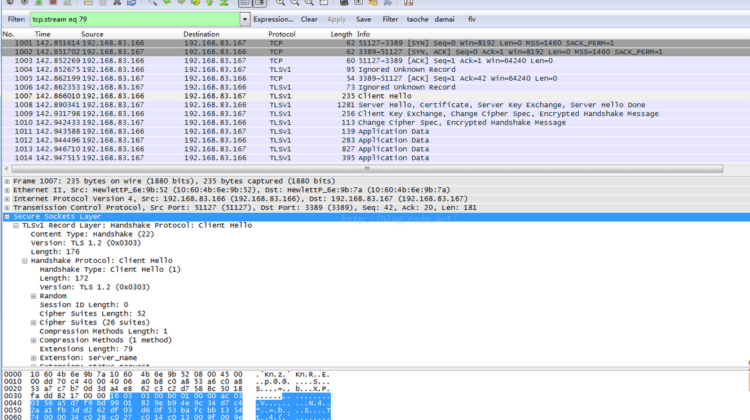
Task: Click hex dump row at offset 0000
Action: 166,375
